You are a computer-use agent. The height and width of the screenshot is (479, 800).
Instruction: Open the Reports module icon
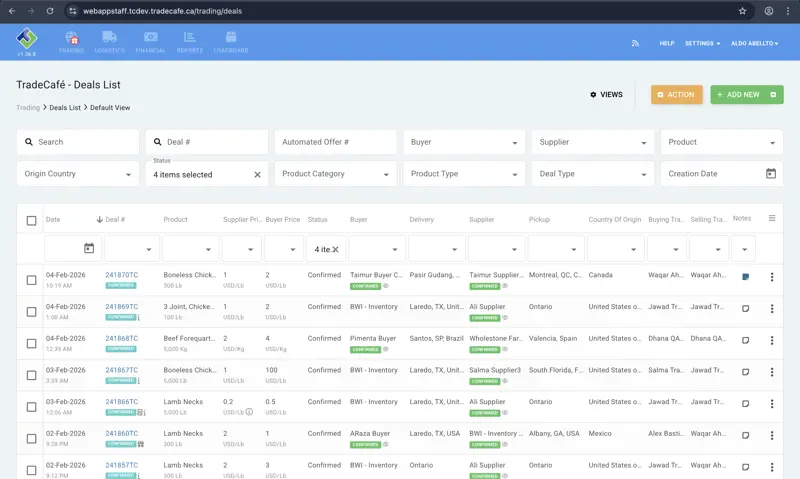pos(189,37)
